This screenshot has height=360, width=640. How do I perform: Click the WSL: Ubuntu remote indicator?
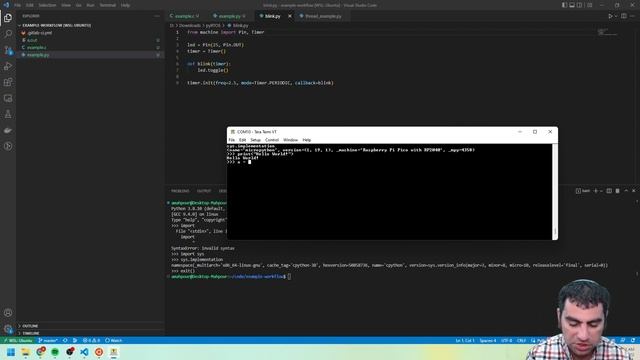click(18, 340)
